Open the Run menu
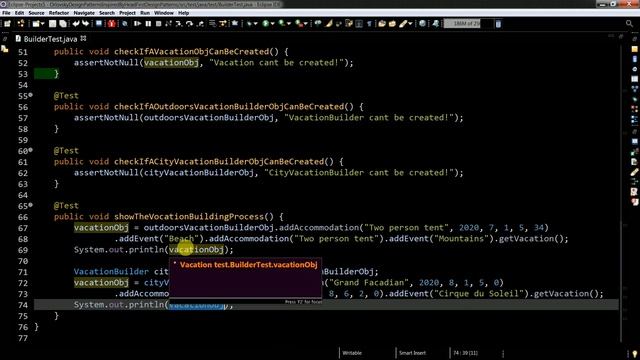Viewport: 640px width, 360px height. (x=145, y=13)
